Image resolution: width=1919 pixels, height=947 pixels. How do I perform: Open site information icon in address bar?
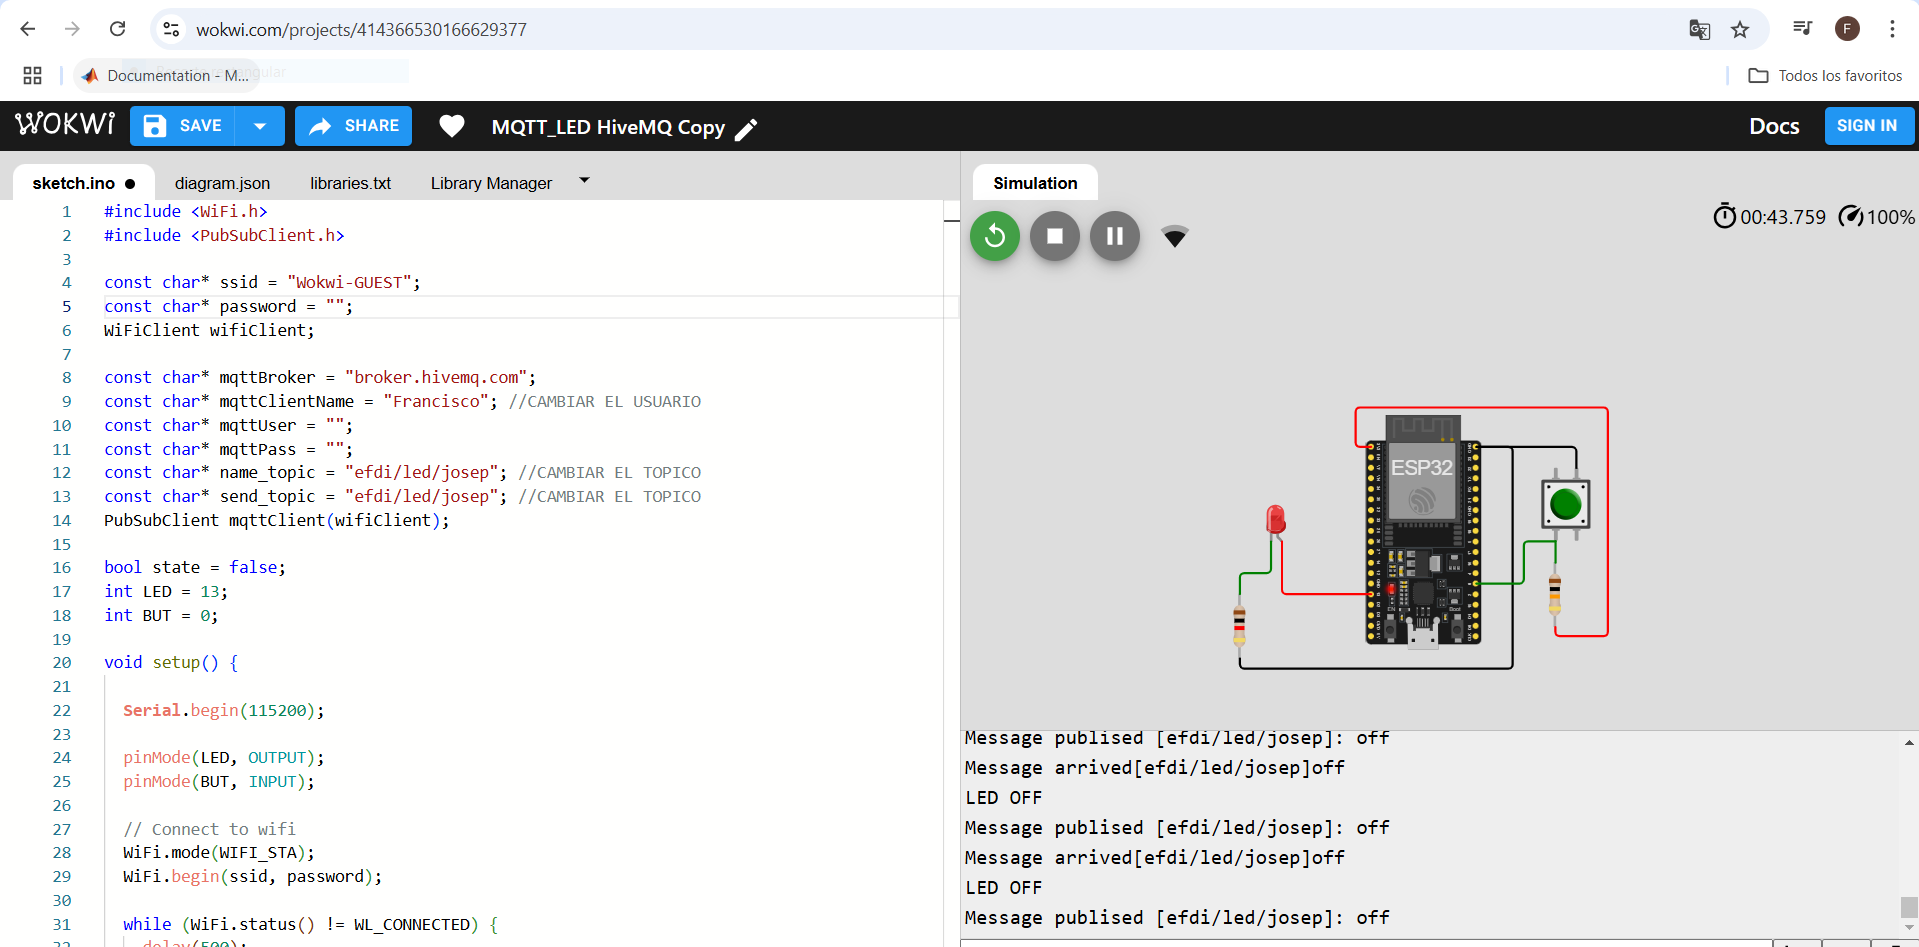[x=172, y=29]
